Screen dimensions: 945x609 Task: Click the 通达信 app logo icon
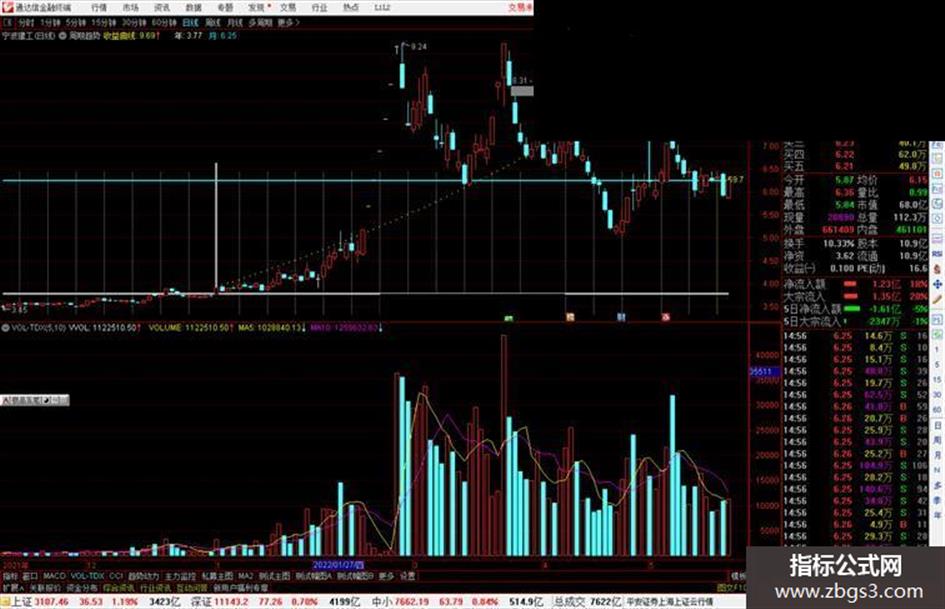(7, 7)
